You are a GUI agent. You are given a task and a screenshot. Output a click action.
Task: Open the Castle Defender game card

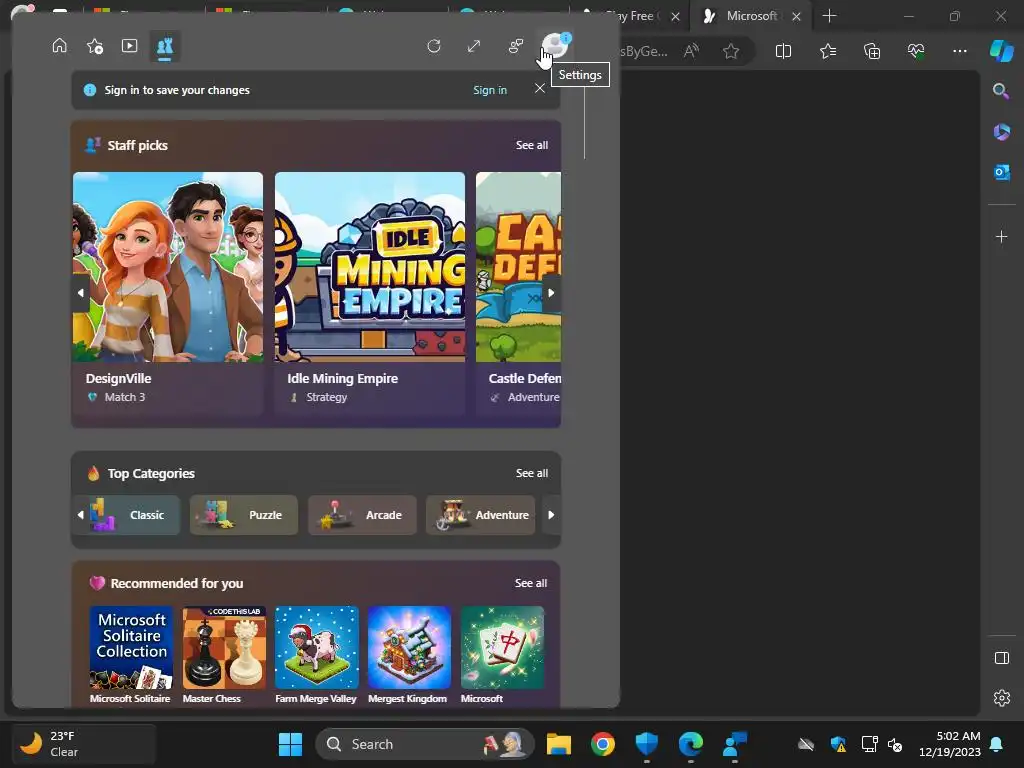518,293
